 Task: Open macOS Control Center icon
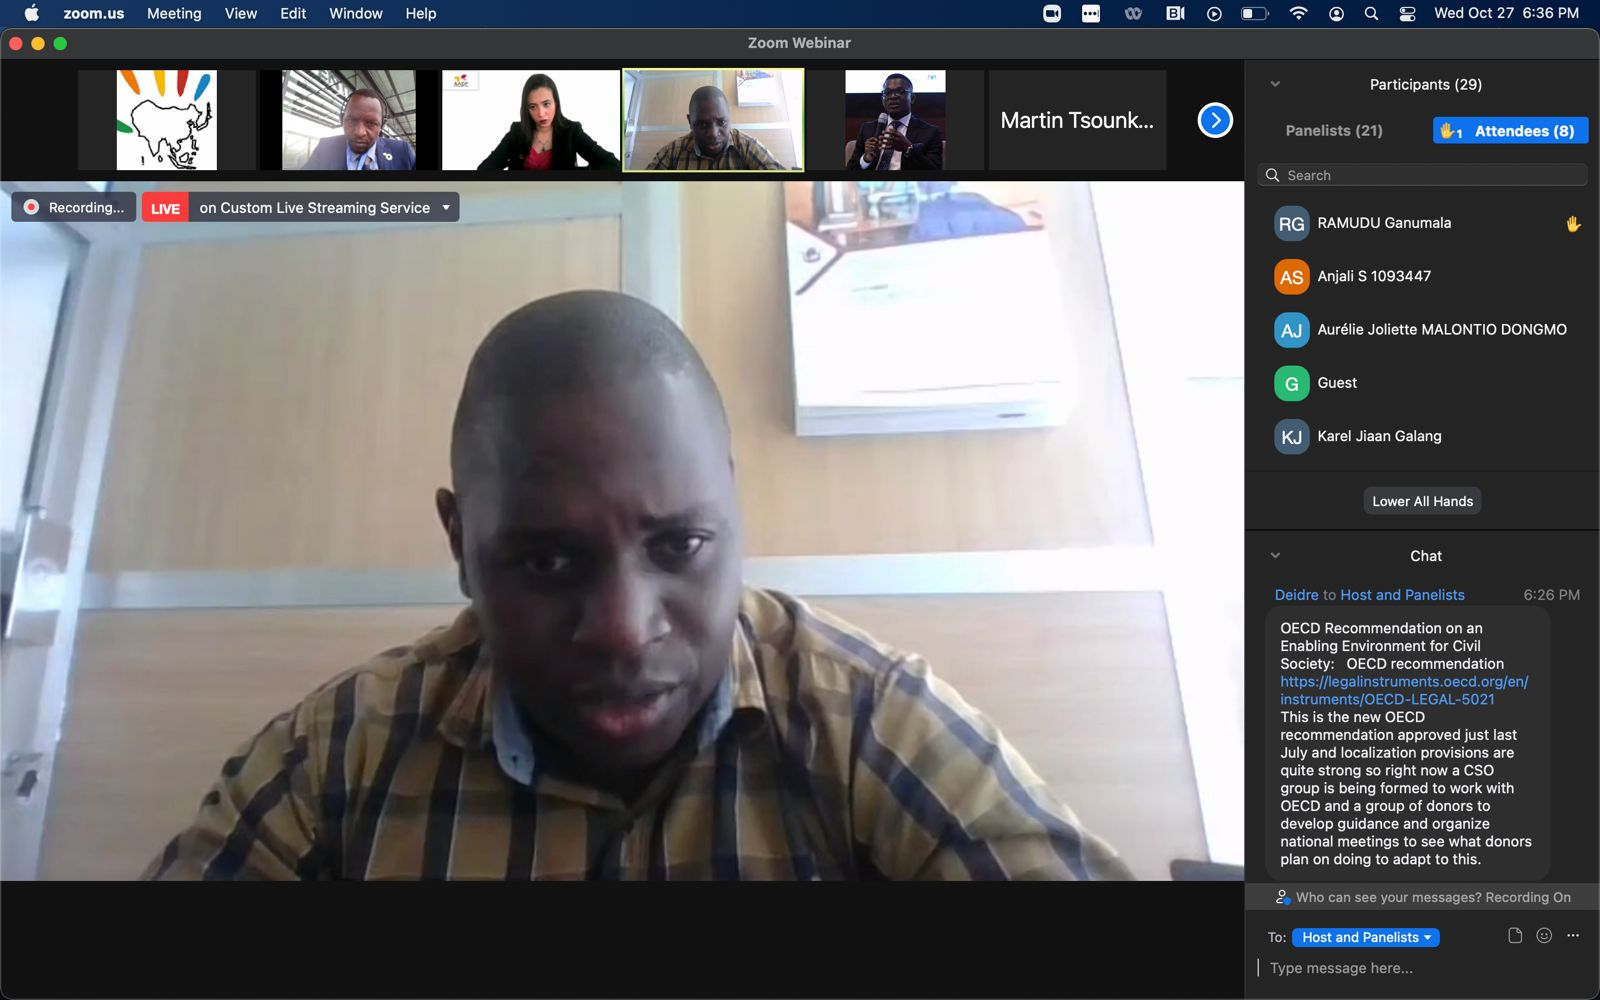click(x=1407, y=14)
